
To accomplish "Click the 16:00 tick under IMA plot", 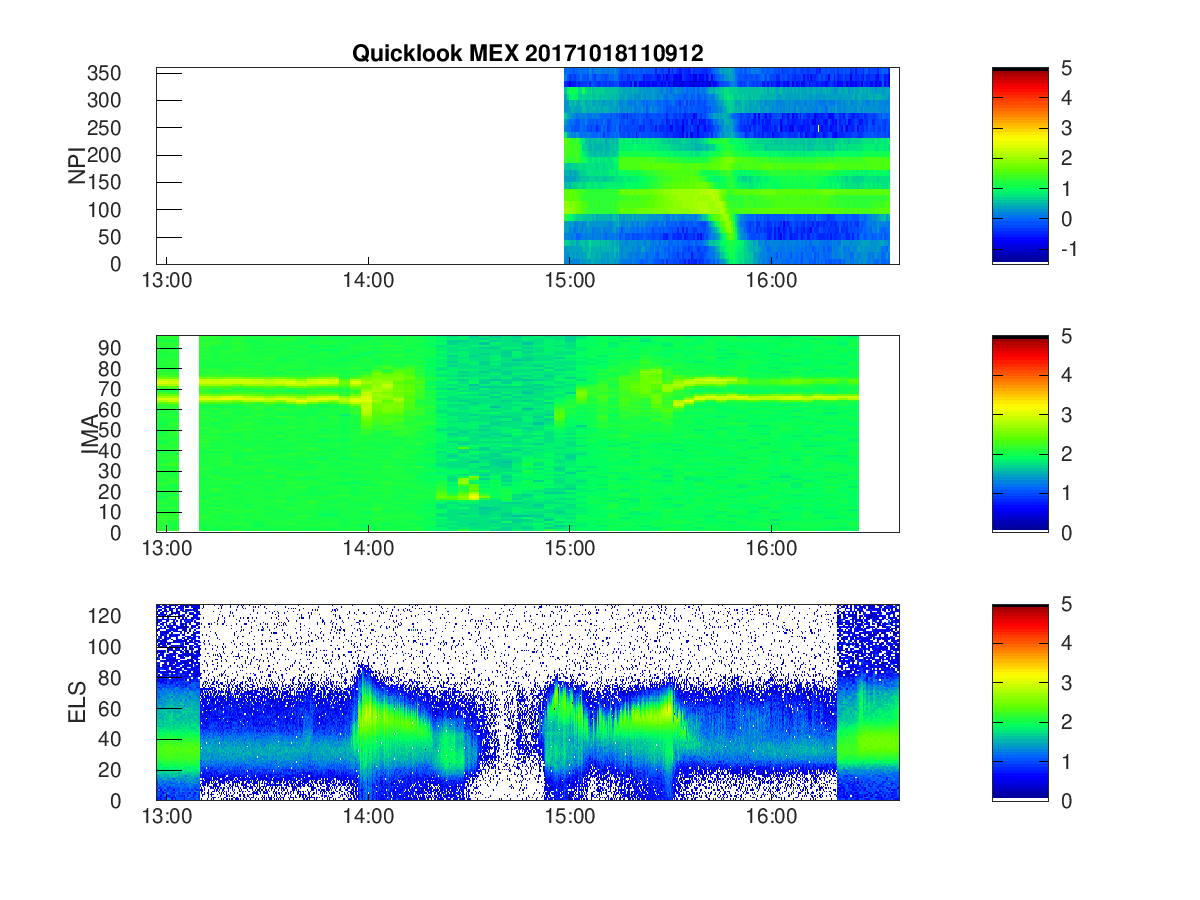I will point(772,549).
